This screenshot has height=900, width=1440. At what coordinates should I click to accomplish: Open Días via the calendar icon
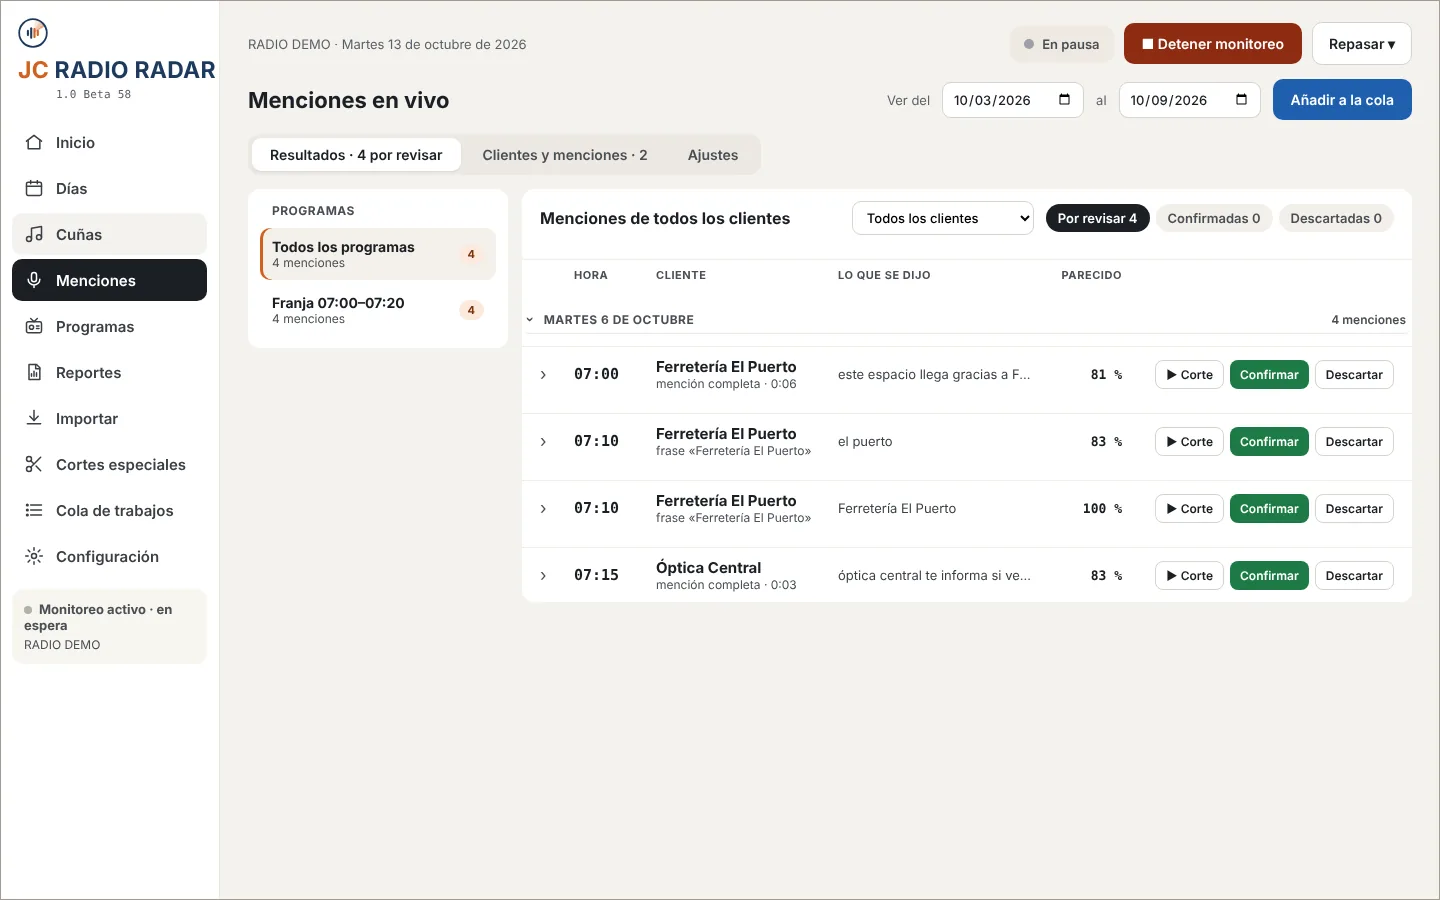tap(34, 189)
